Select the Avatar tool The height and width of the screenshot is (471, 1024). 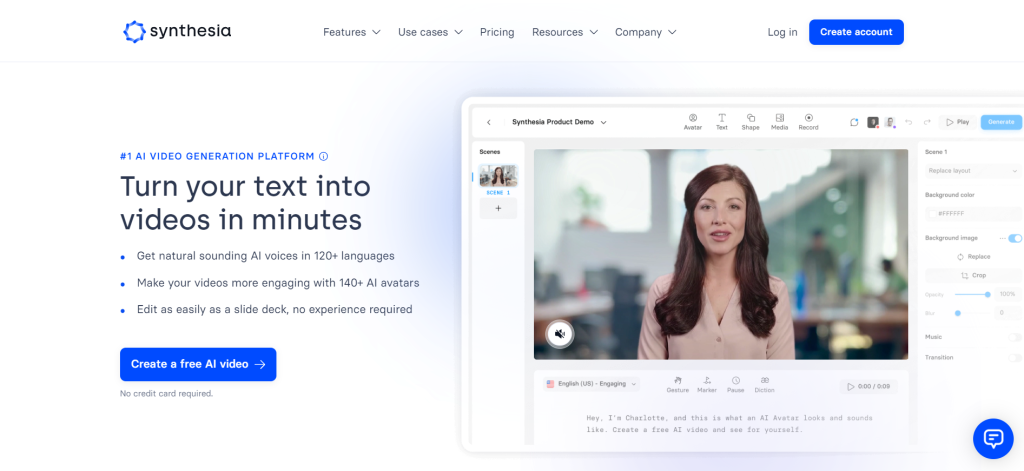point(693,122)
